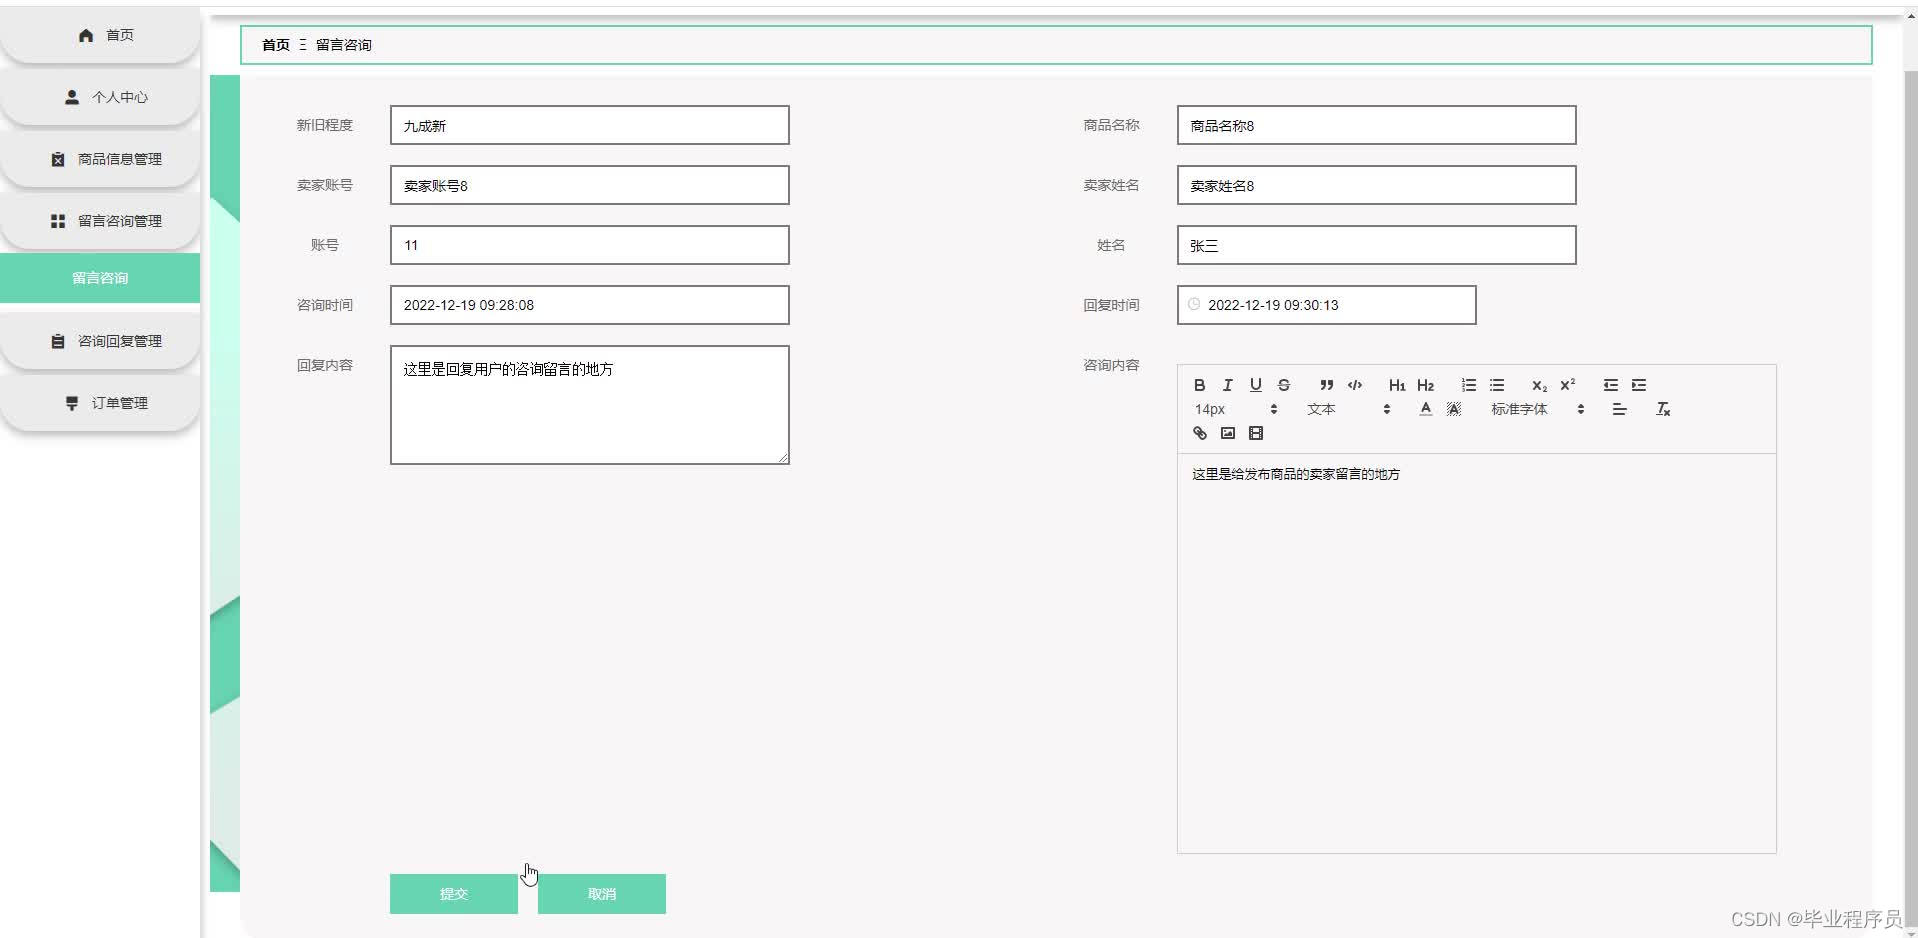Insert an image into the editor
Viewport: 1918px width, 938px height.
click(1227, 433)
